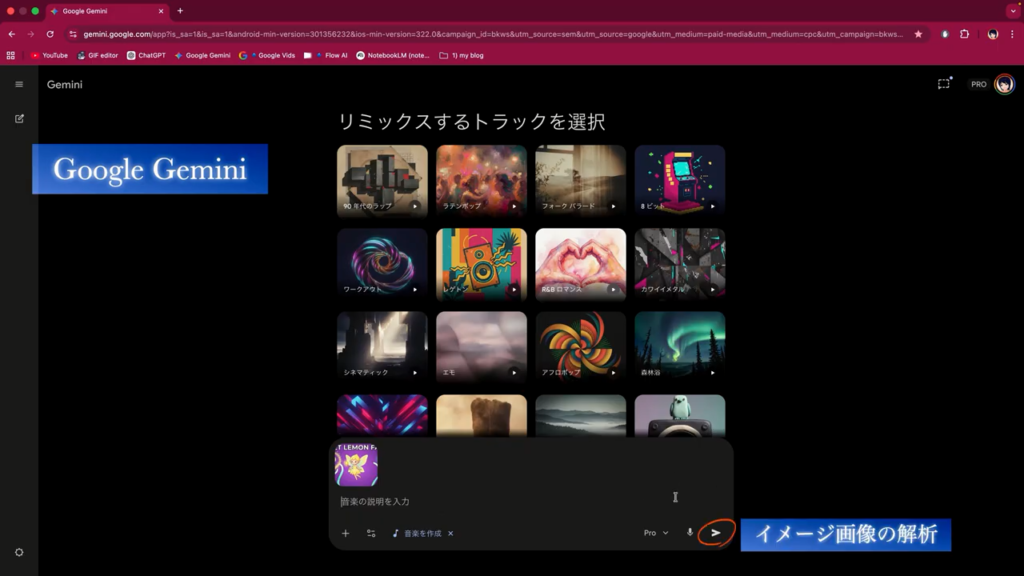Open the NotebookLM bookmark
This screenshot has height=576, width=1024.
(x=392, y=55)
